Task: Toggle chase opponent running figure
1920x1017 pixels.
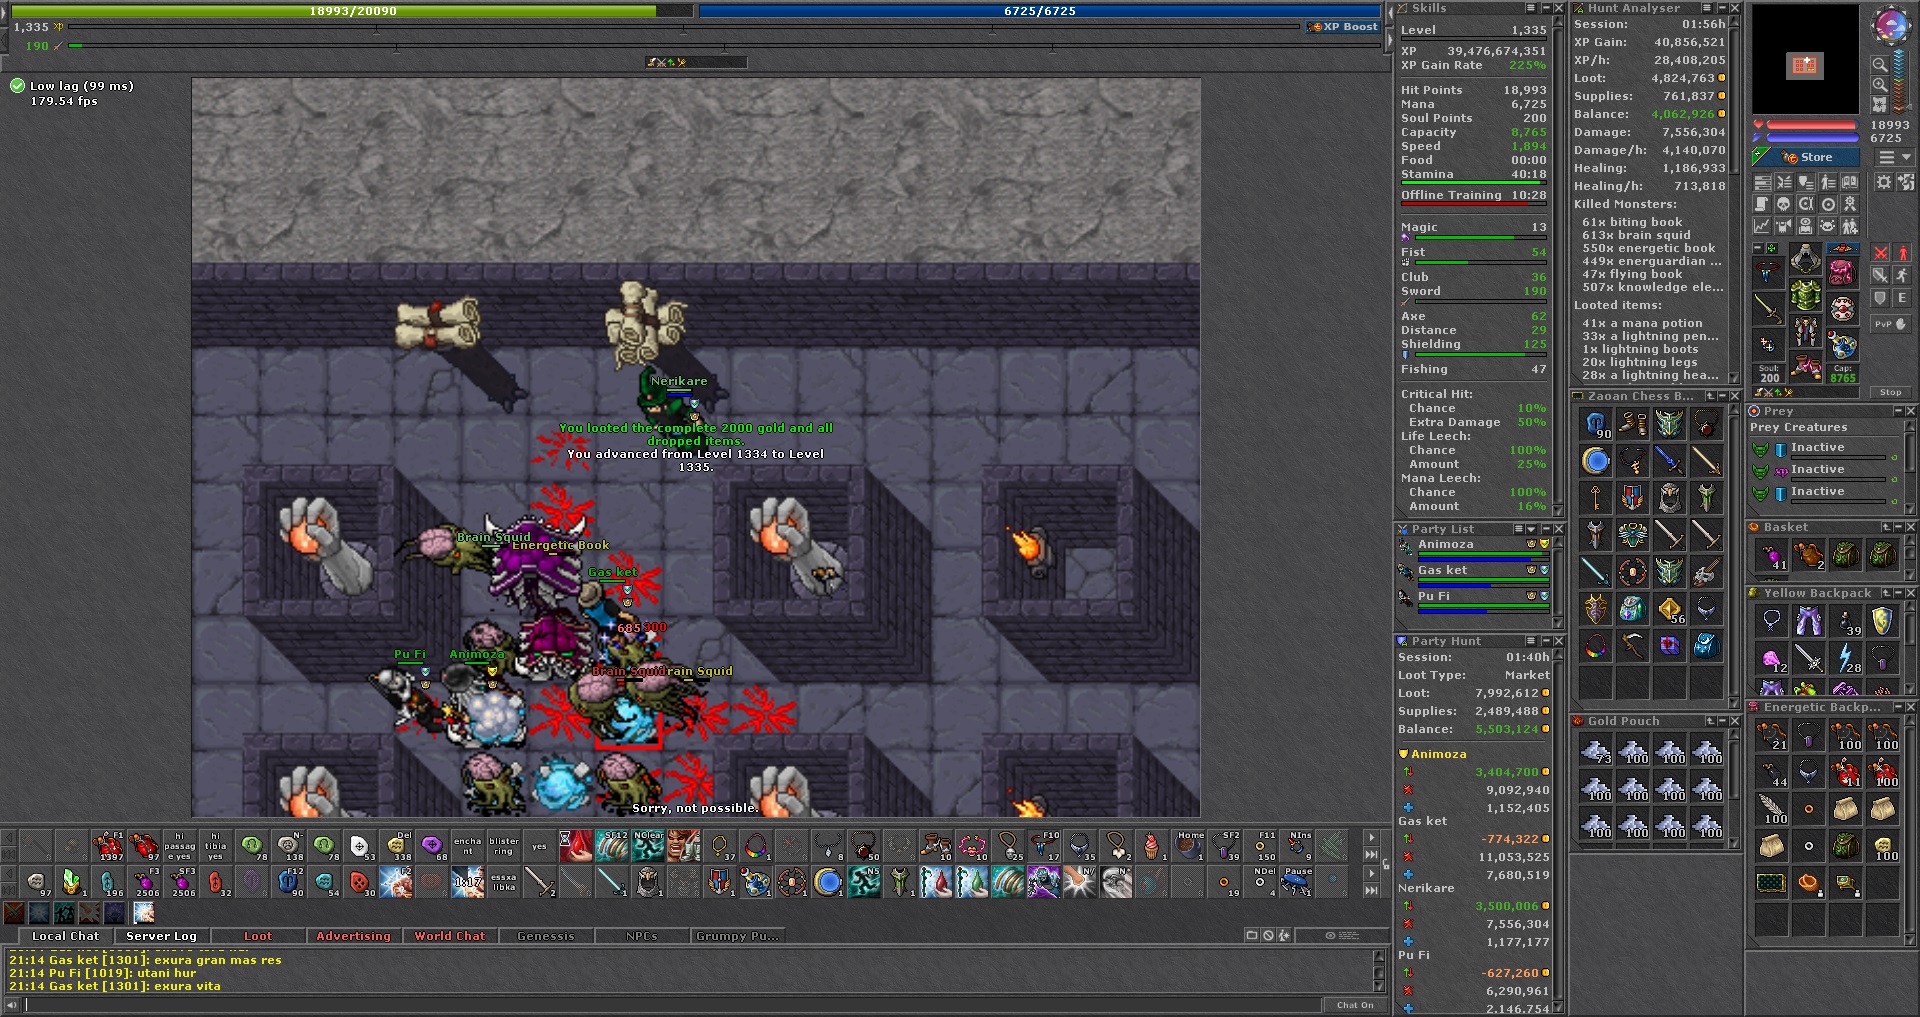Action: [1902, 275]
